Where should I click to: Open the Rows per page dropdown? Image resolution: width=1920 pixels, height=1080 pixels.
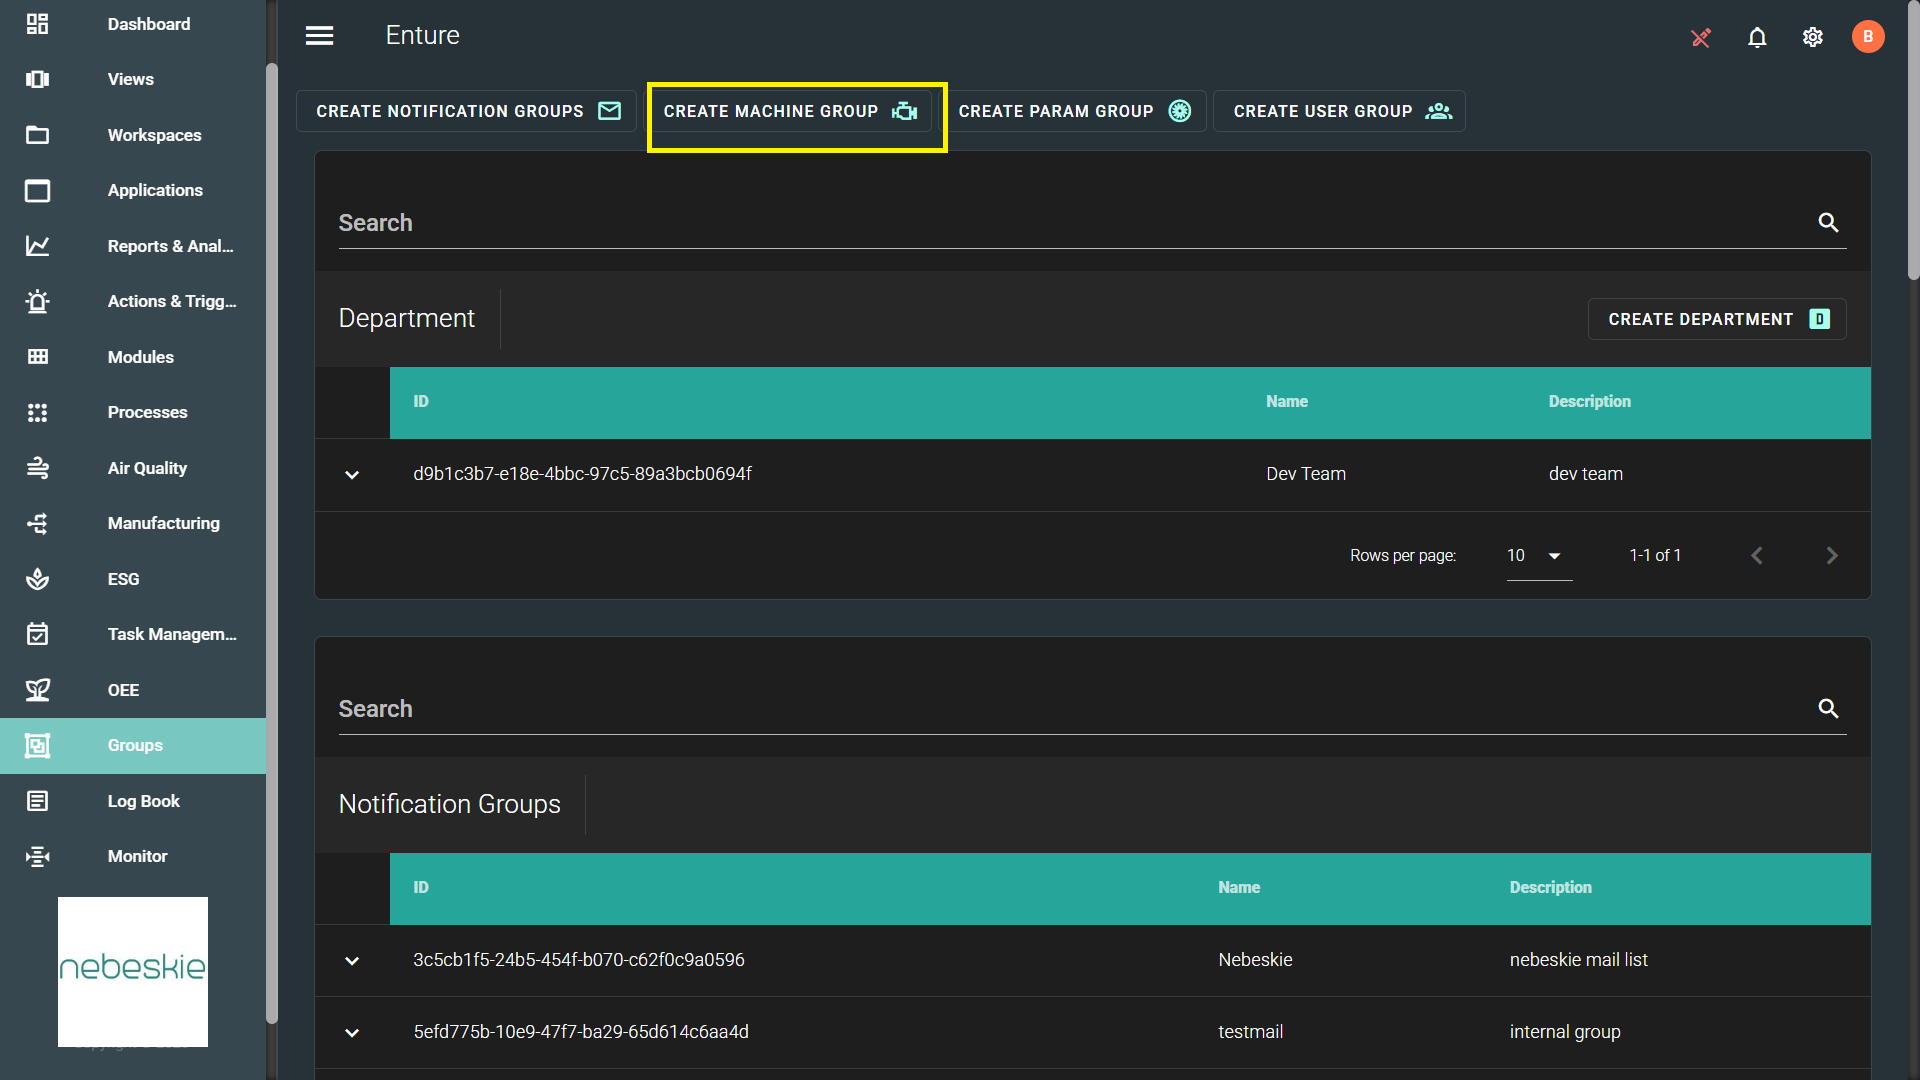tap(1538, 556)
